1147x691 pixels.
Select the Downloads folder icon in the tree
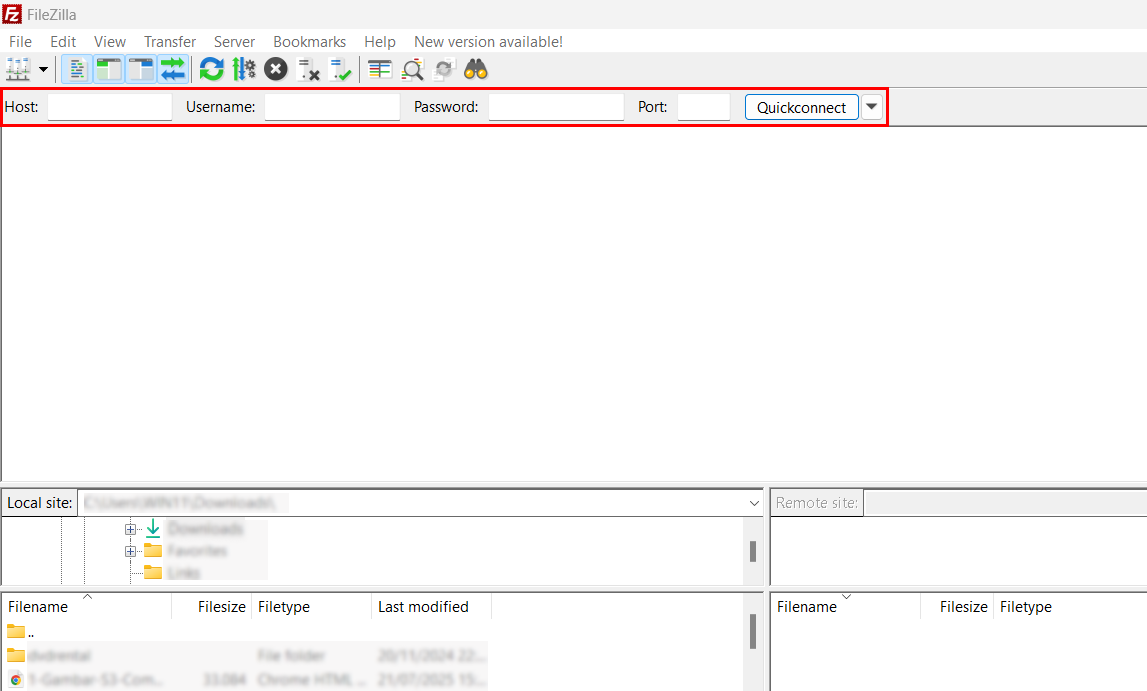[x=153, y=528]
